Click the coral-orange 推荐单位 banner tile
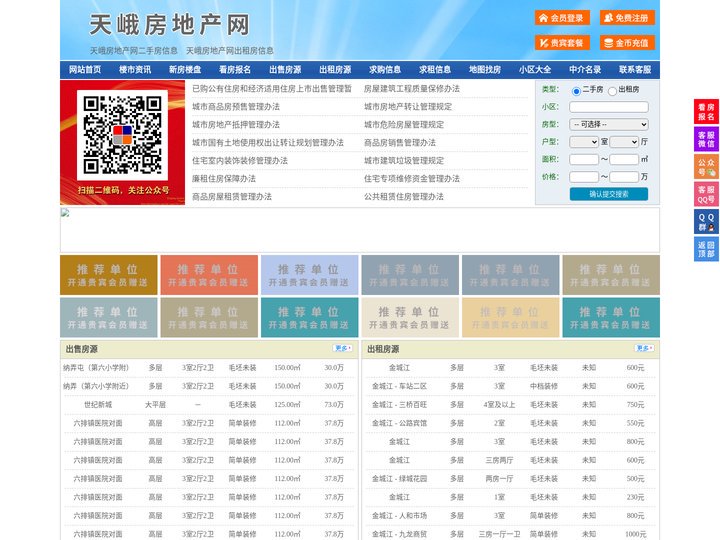 pos(209,275)
